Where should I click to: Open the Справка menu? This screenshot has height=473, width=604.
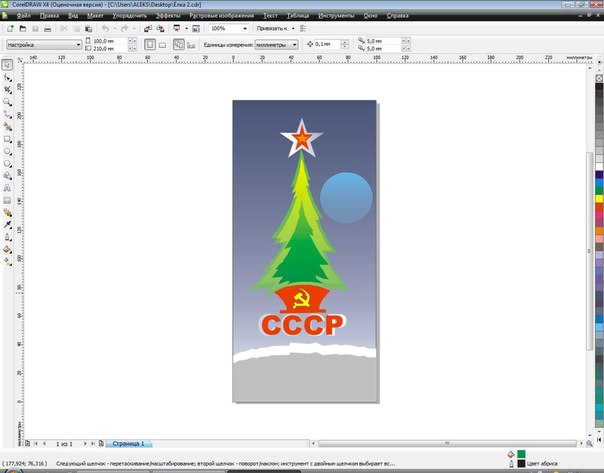(x=398, y=16)
